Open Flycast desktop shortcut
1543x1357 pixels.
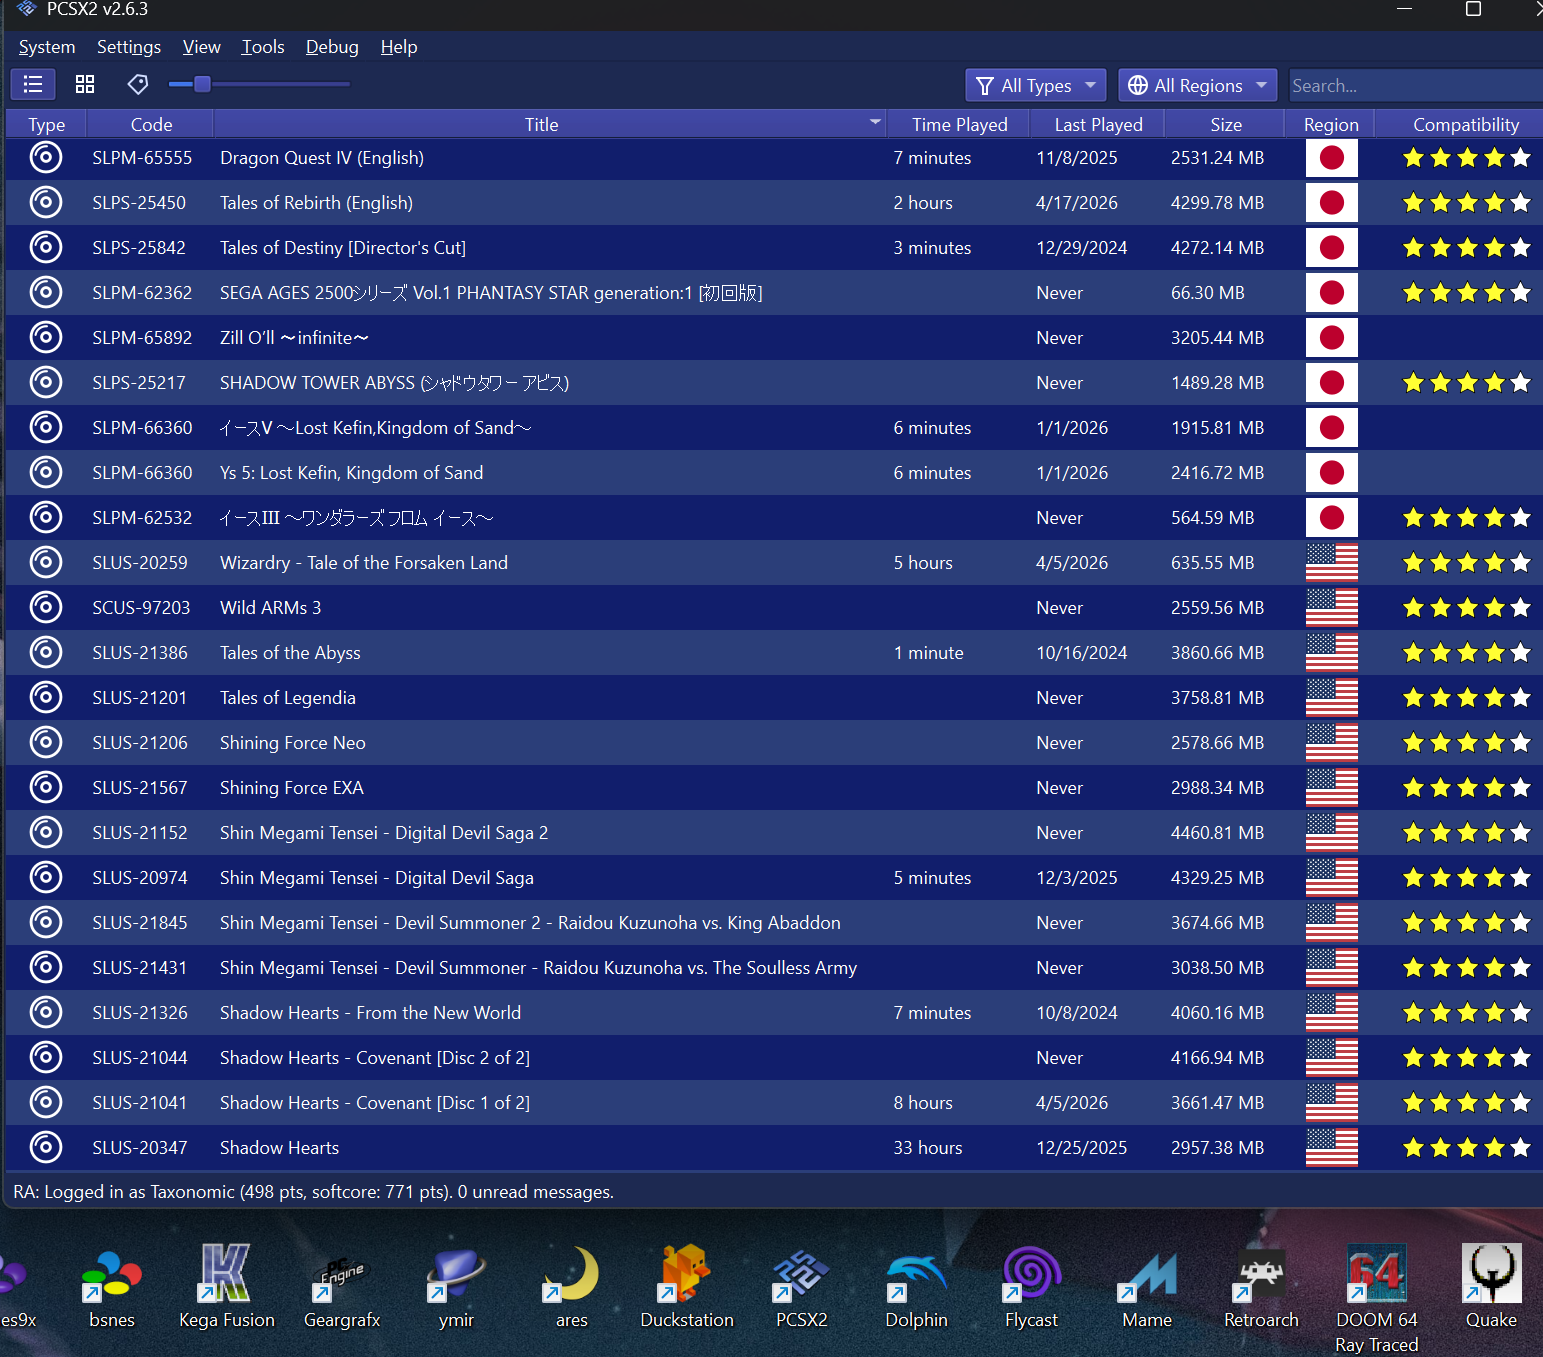[x=1032, y=1289]
